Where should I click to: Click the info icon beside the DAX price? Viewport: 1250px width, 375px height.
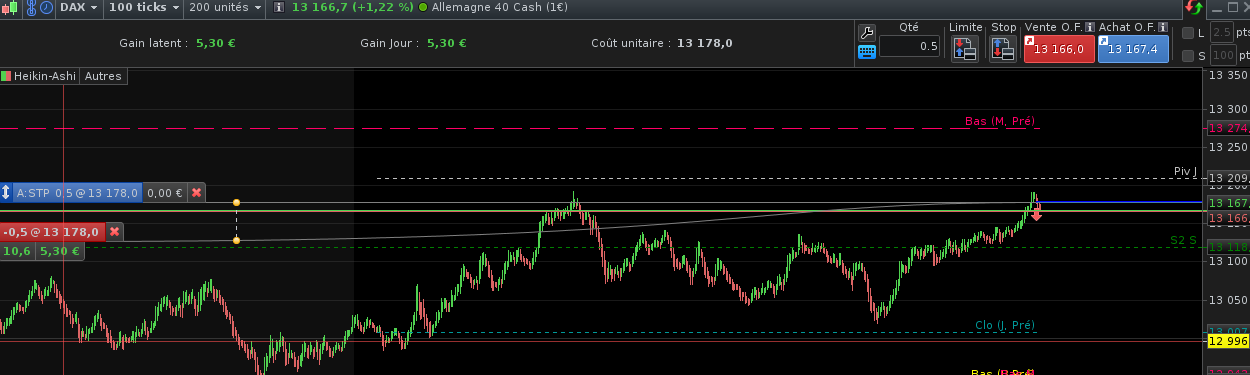[x=278, y=7]
